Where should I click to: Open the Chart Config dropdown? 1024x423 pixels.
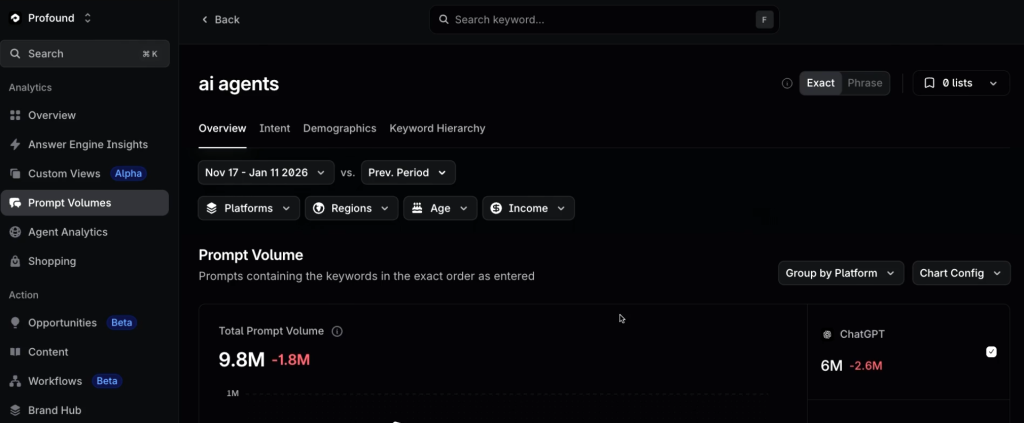pos(961,273)
